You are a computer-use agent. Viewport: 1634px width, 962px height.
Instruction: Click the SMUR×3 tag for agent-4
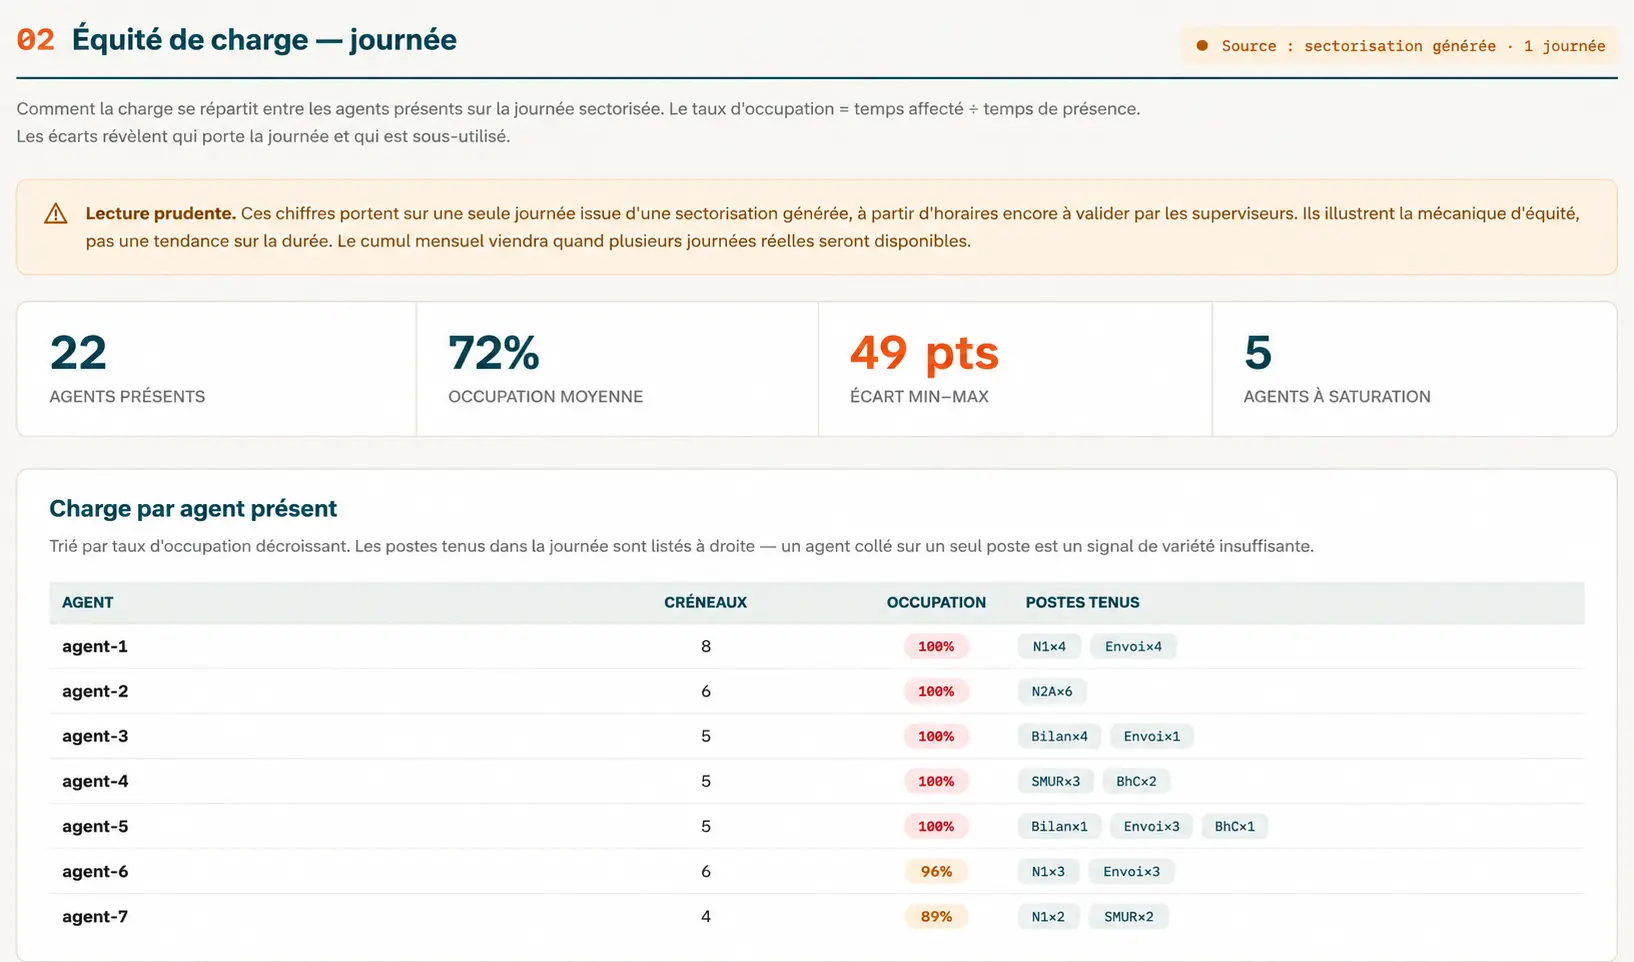(1056, 781)
